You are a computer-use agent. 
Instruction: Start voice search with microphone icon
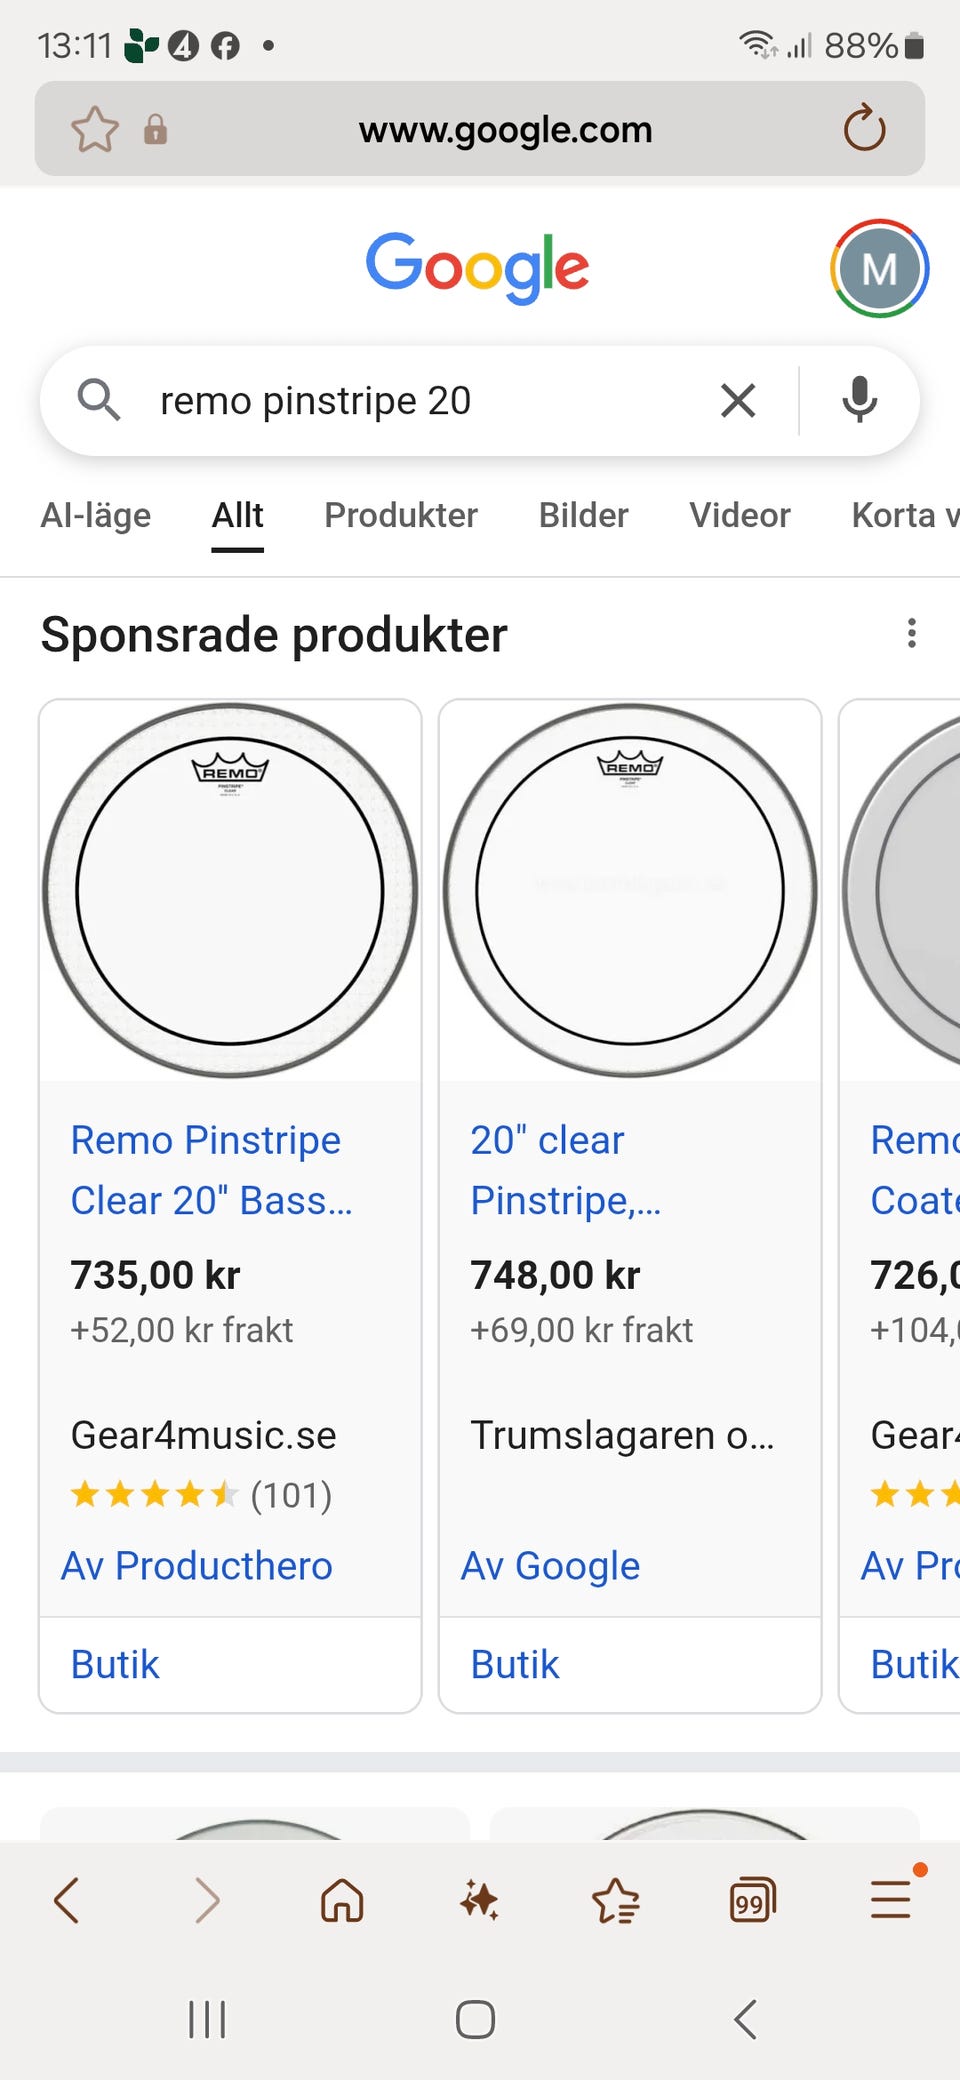tap(859, 401)
